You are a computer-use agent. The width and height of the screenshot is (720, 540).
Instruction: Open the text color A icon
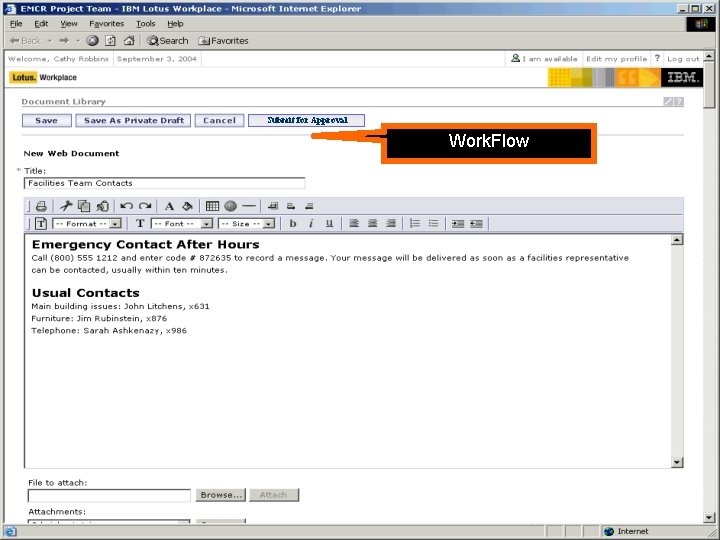169,206
